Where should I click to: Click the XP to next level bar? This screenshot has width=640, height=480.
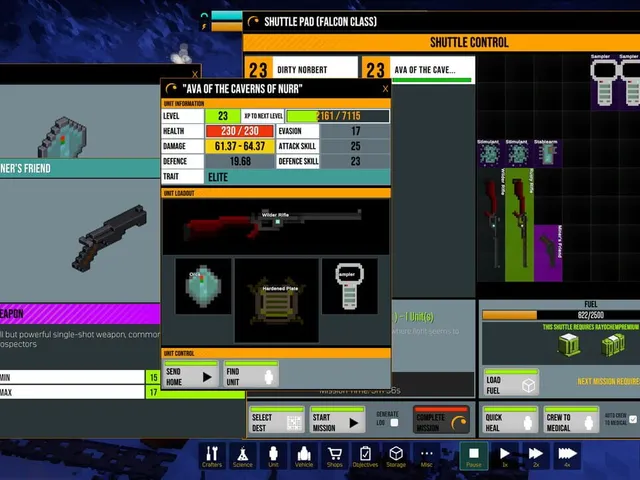coord(338,116)
